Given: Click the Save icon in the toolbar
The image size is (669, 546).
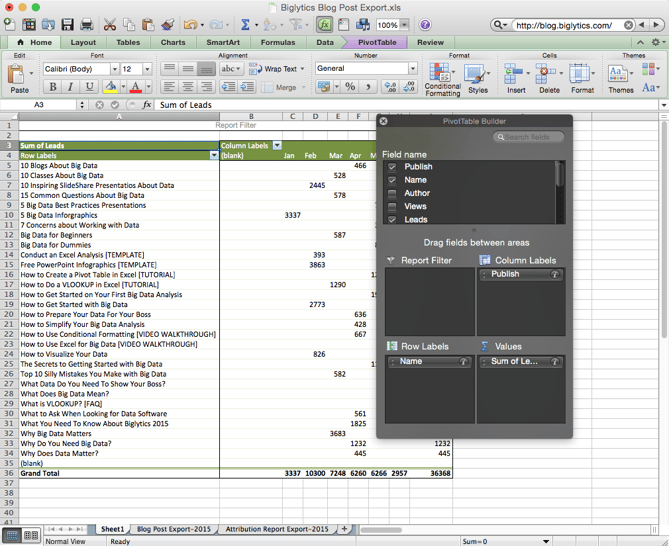Looking at the screenshot, I should 68,24.
